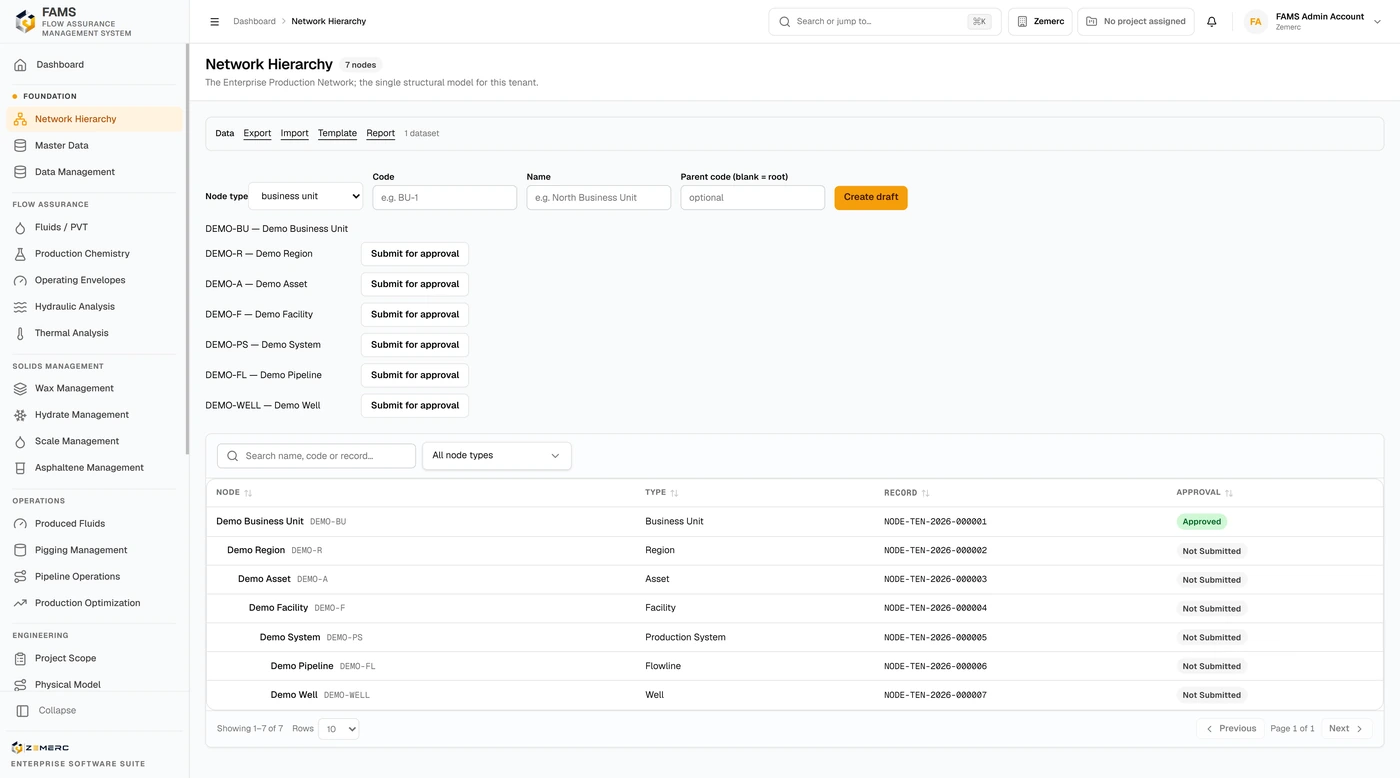Switch to the Import tab
The image size is (1400, 778).
294,133
